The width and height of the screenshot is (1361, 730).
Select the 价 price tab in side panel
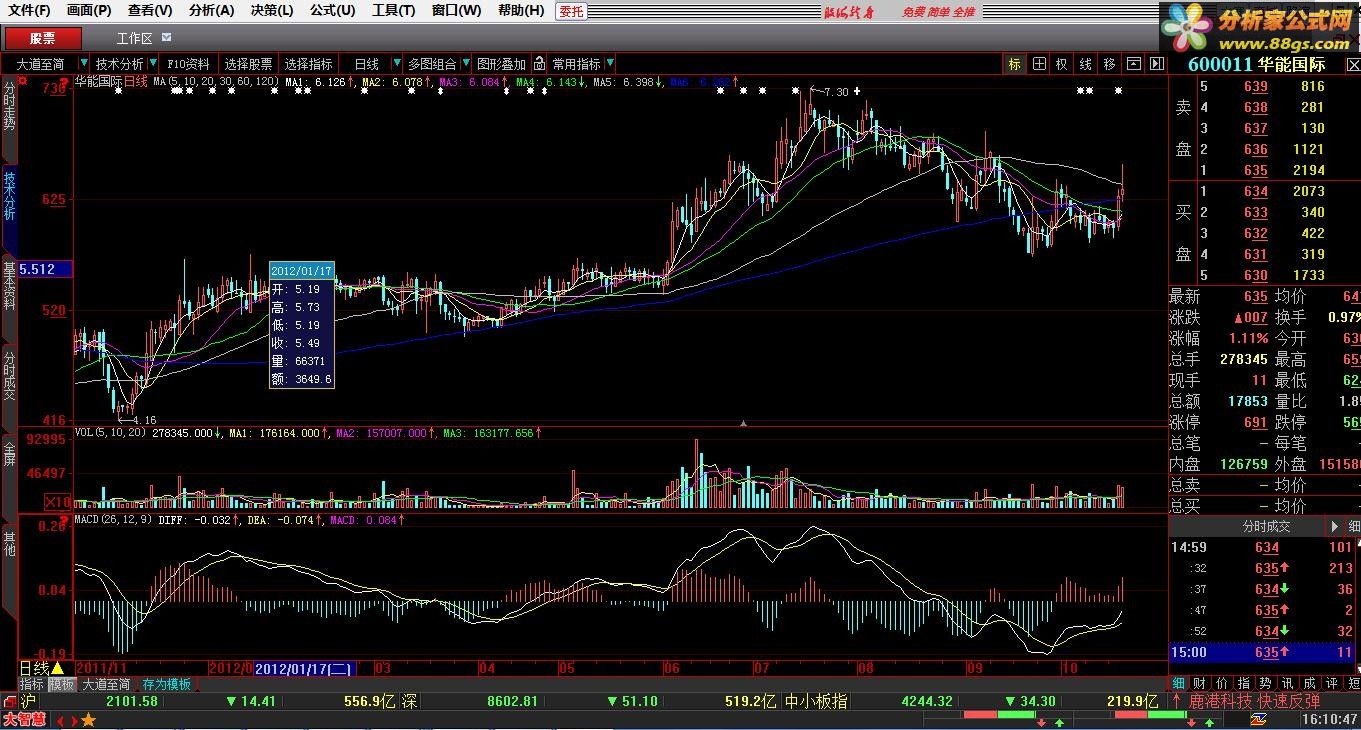1221,684
